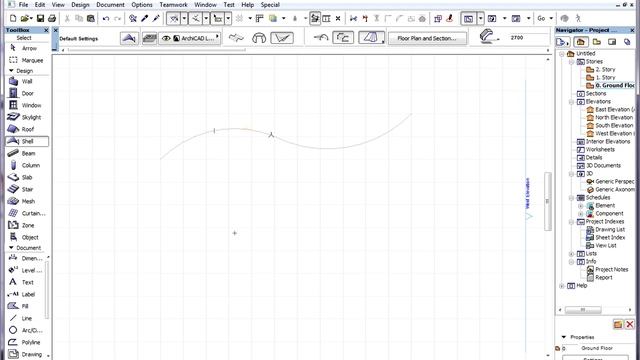The image size is (640, 360).
Task: Click the Print icon in toolbar
Action: pos(52,18)
